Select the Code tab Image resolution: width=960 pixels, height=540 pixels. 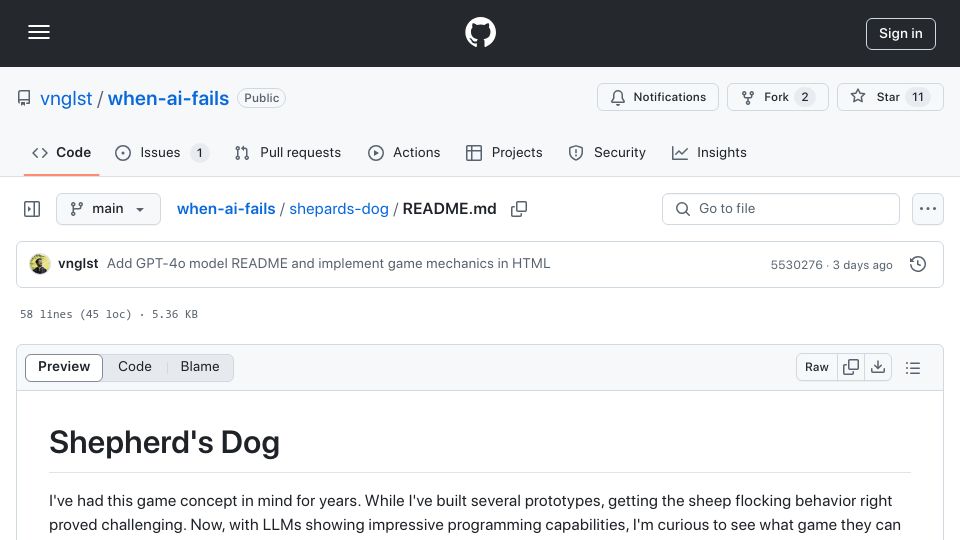61,152
